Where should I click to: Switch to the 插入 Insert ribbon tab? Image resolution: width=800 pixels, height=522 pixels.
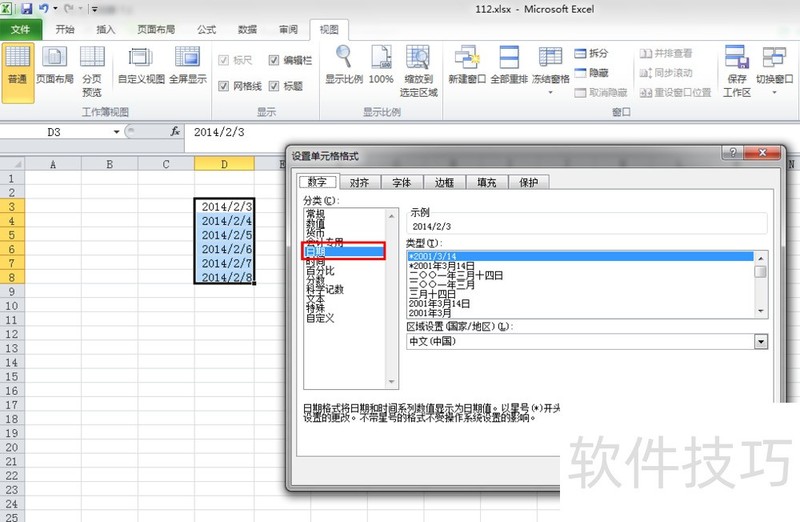[106, 30]
